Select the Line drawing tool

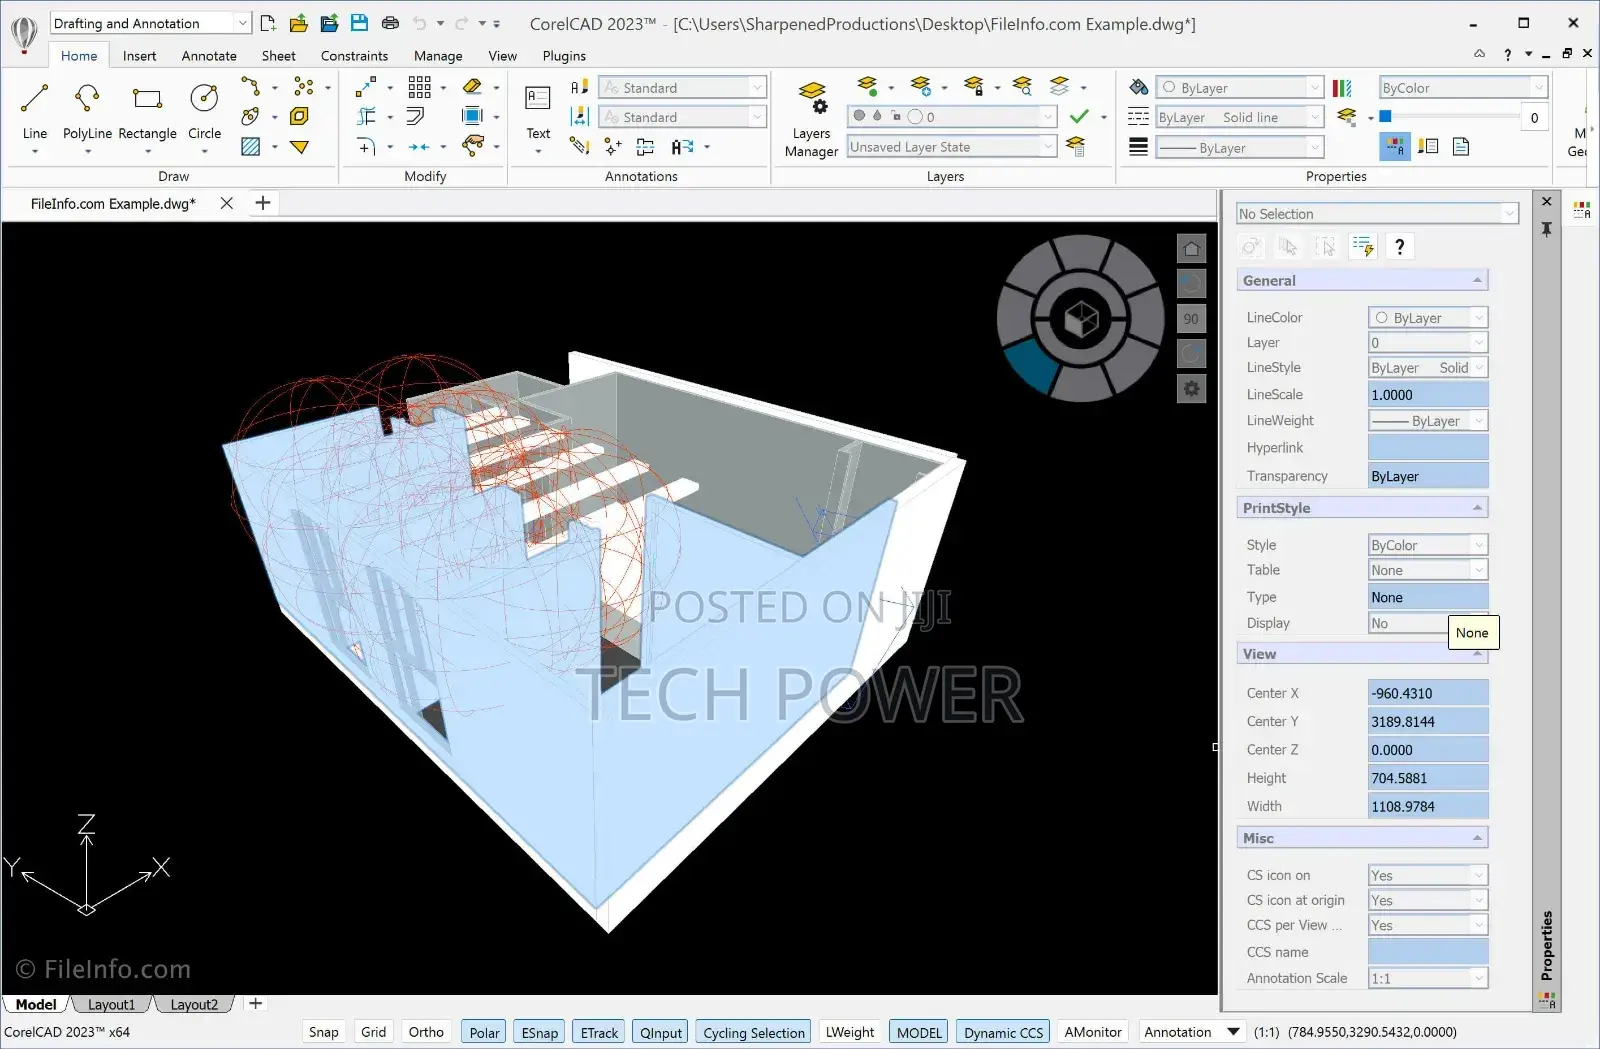34,111
